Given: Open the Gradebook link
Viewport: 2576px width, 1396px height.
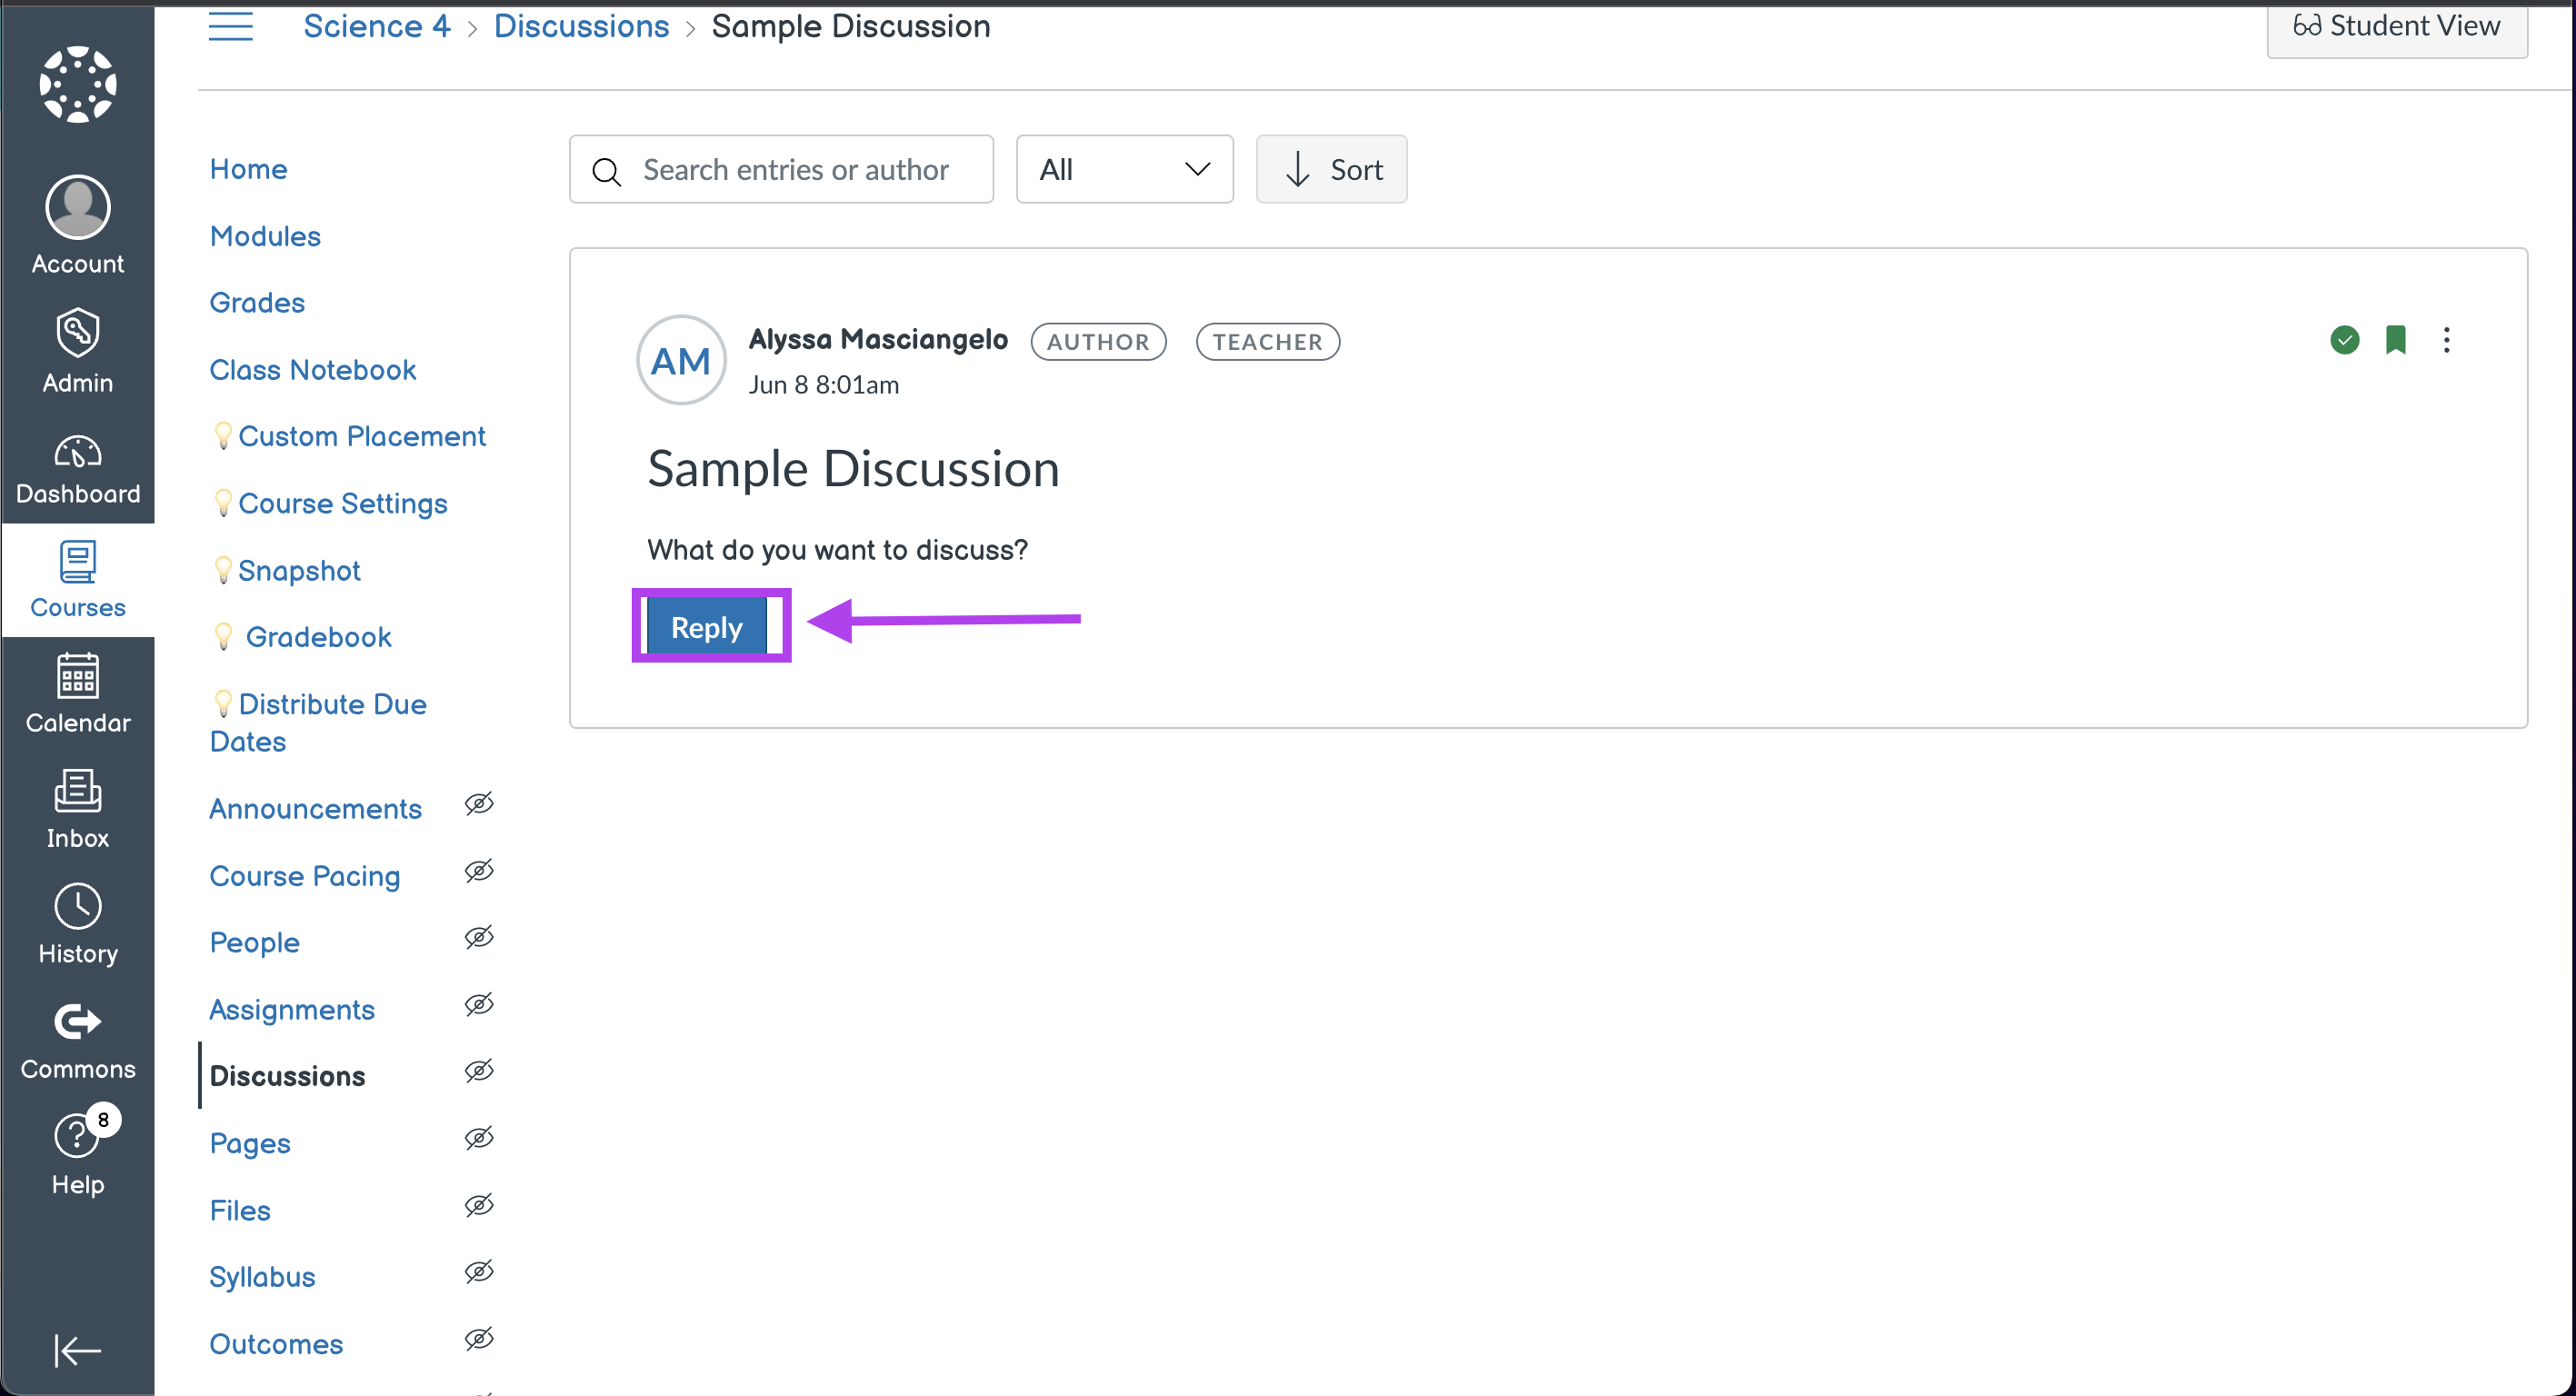Looking at the screenshot, I should [318, 637].
